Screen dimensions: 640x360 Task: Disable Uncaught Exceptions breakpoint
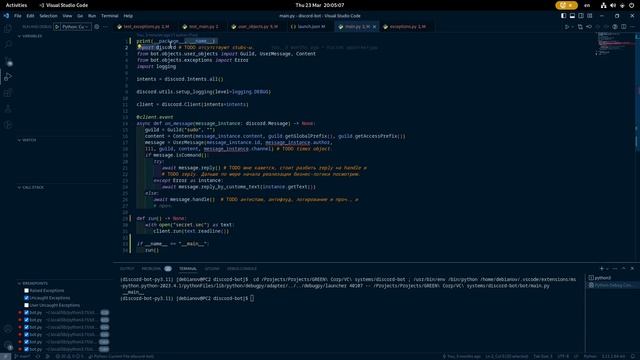pos(27,298)
